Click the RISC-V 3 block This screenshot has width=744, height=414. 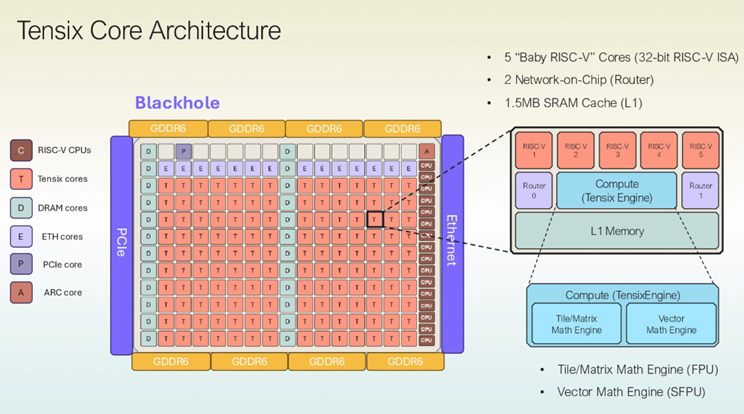pyautogui.click(x=617, y=150)
